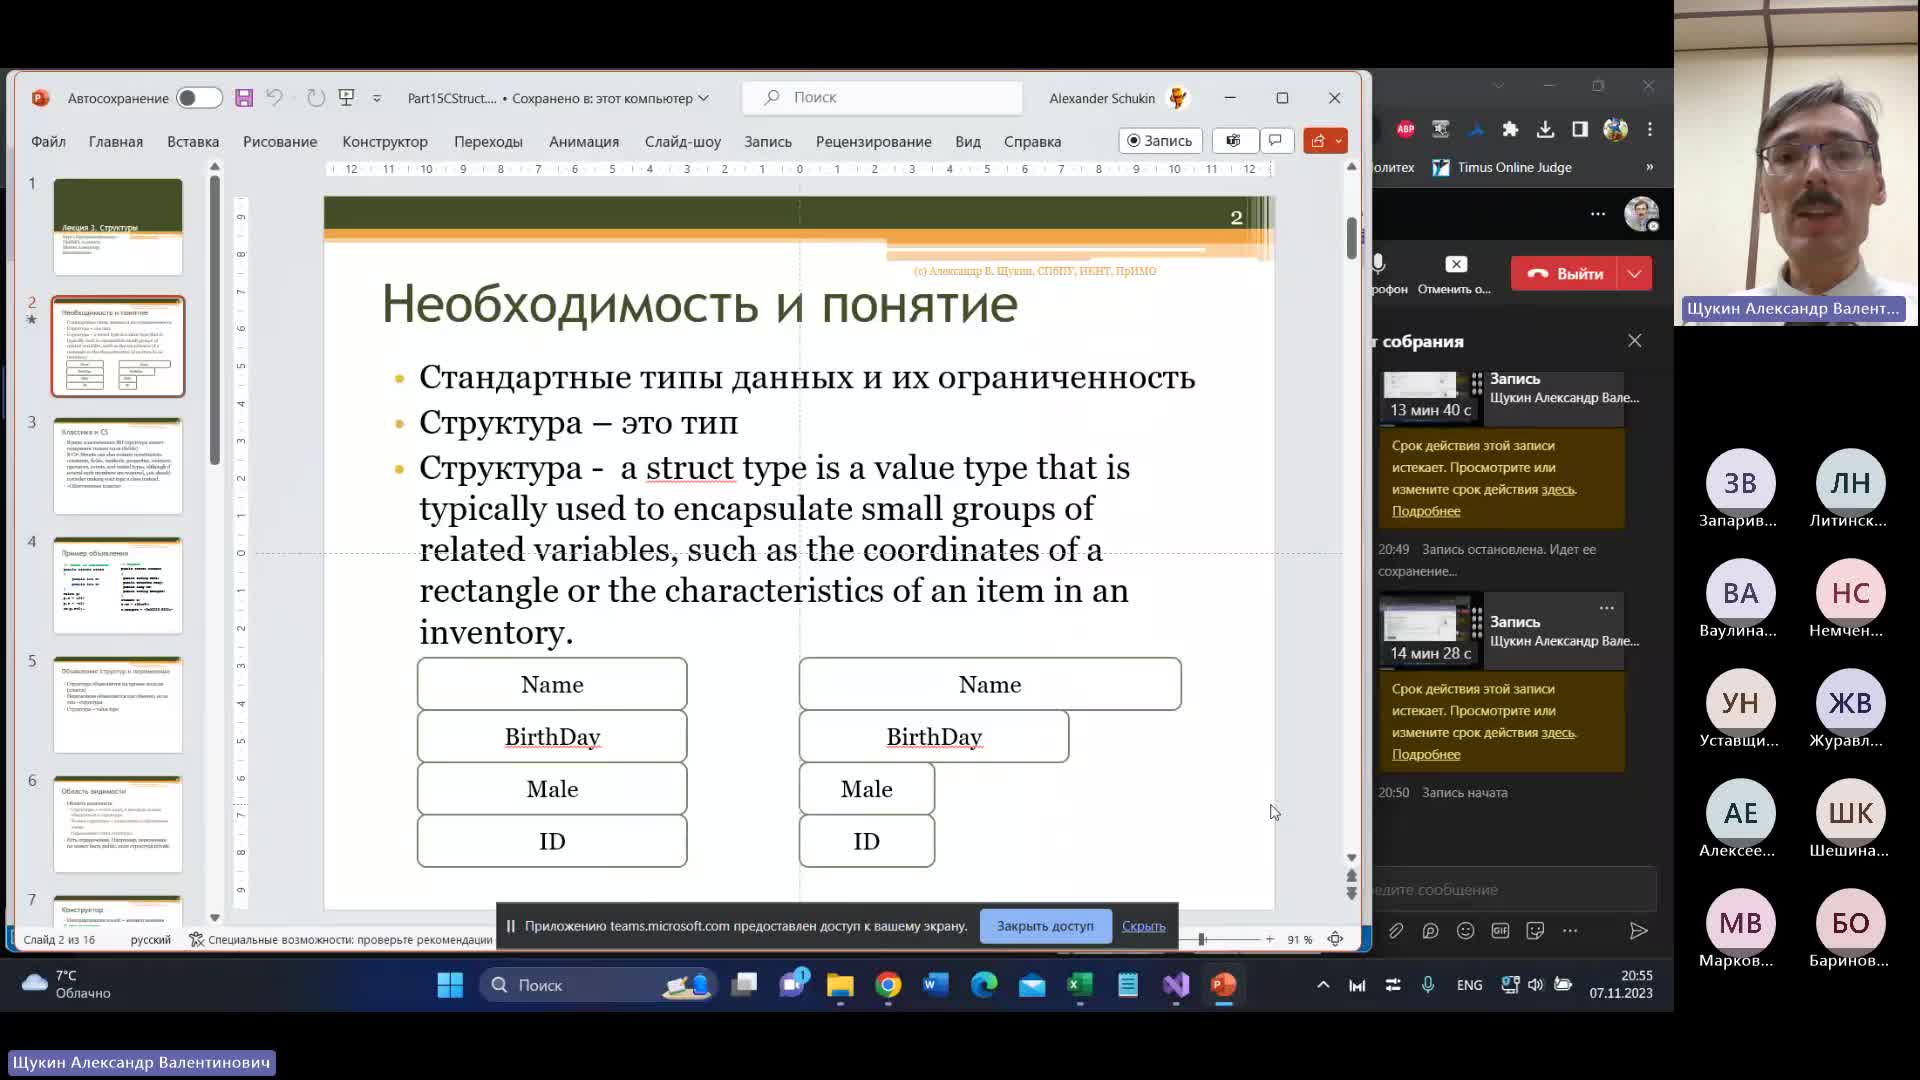Viewport: 1920px width, 1080px height.
Task: Switch to the Вставка tab
Action: (x=193, y=141)
